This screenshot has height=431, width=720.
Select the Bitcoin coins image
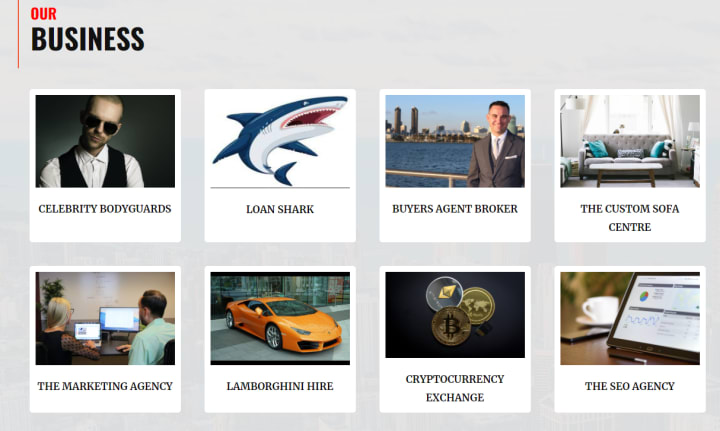coord(455,315)
